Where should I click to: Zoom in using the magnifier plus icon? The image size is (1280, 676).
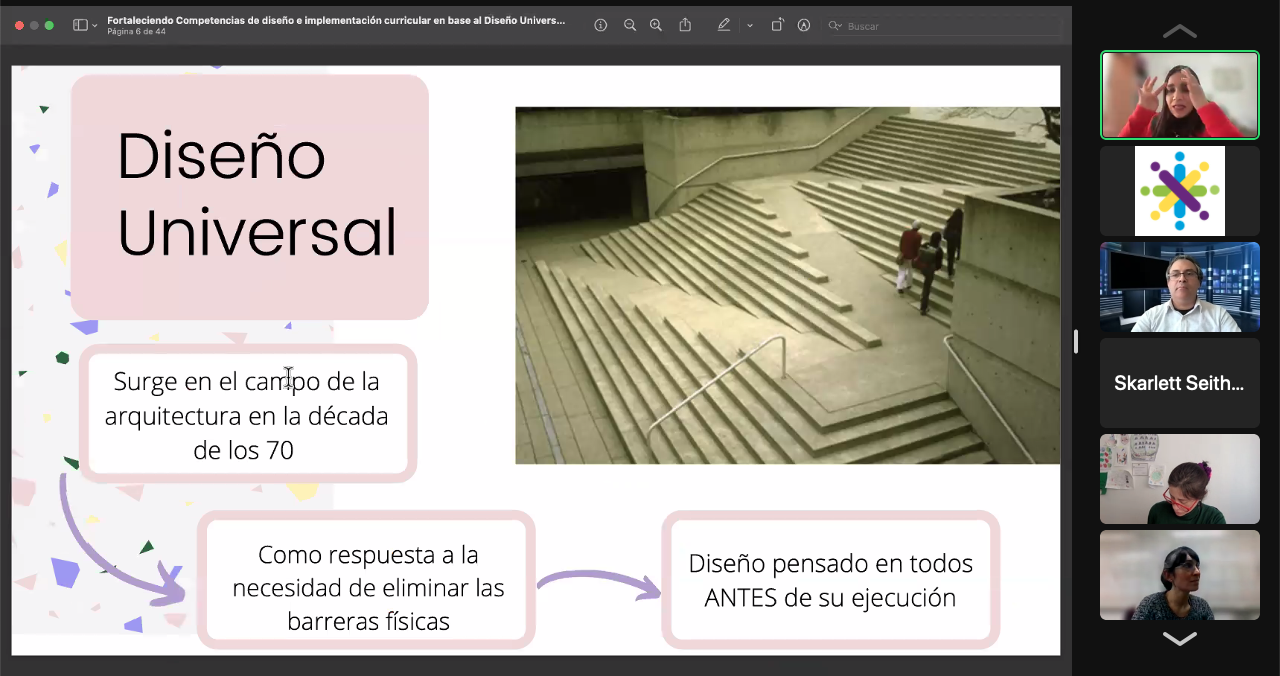(x=656, y=25)
